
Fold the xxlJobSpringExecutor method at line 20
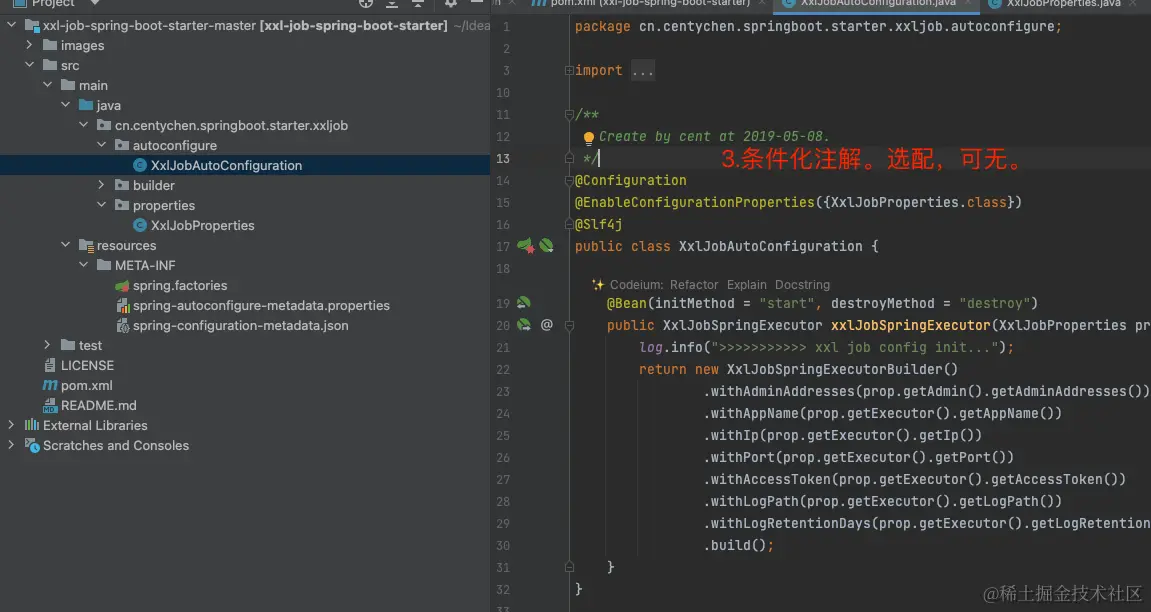coord(569,325)
